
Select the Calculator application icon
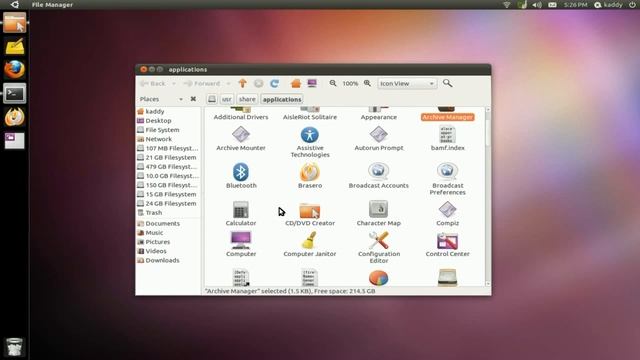pyautogui.click(x=241, y=210)
